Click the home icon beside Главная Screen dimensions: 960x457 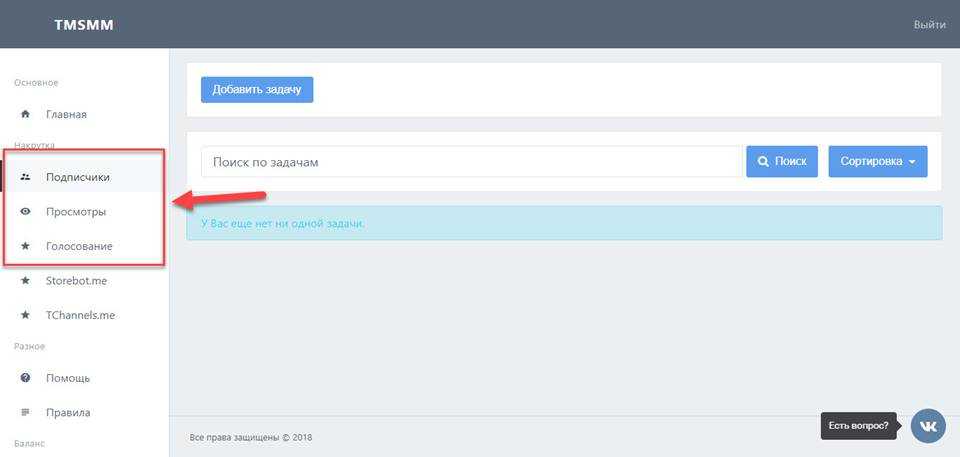pyautogui.click(x=25, y=115)
